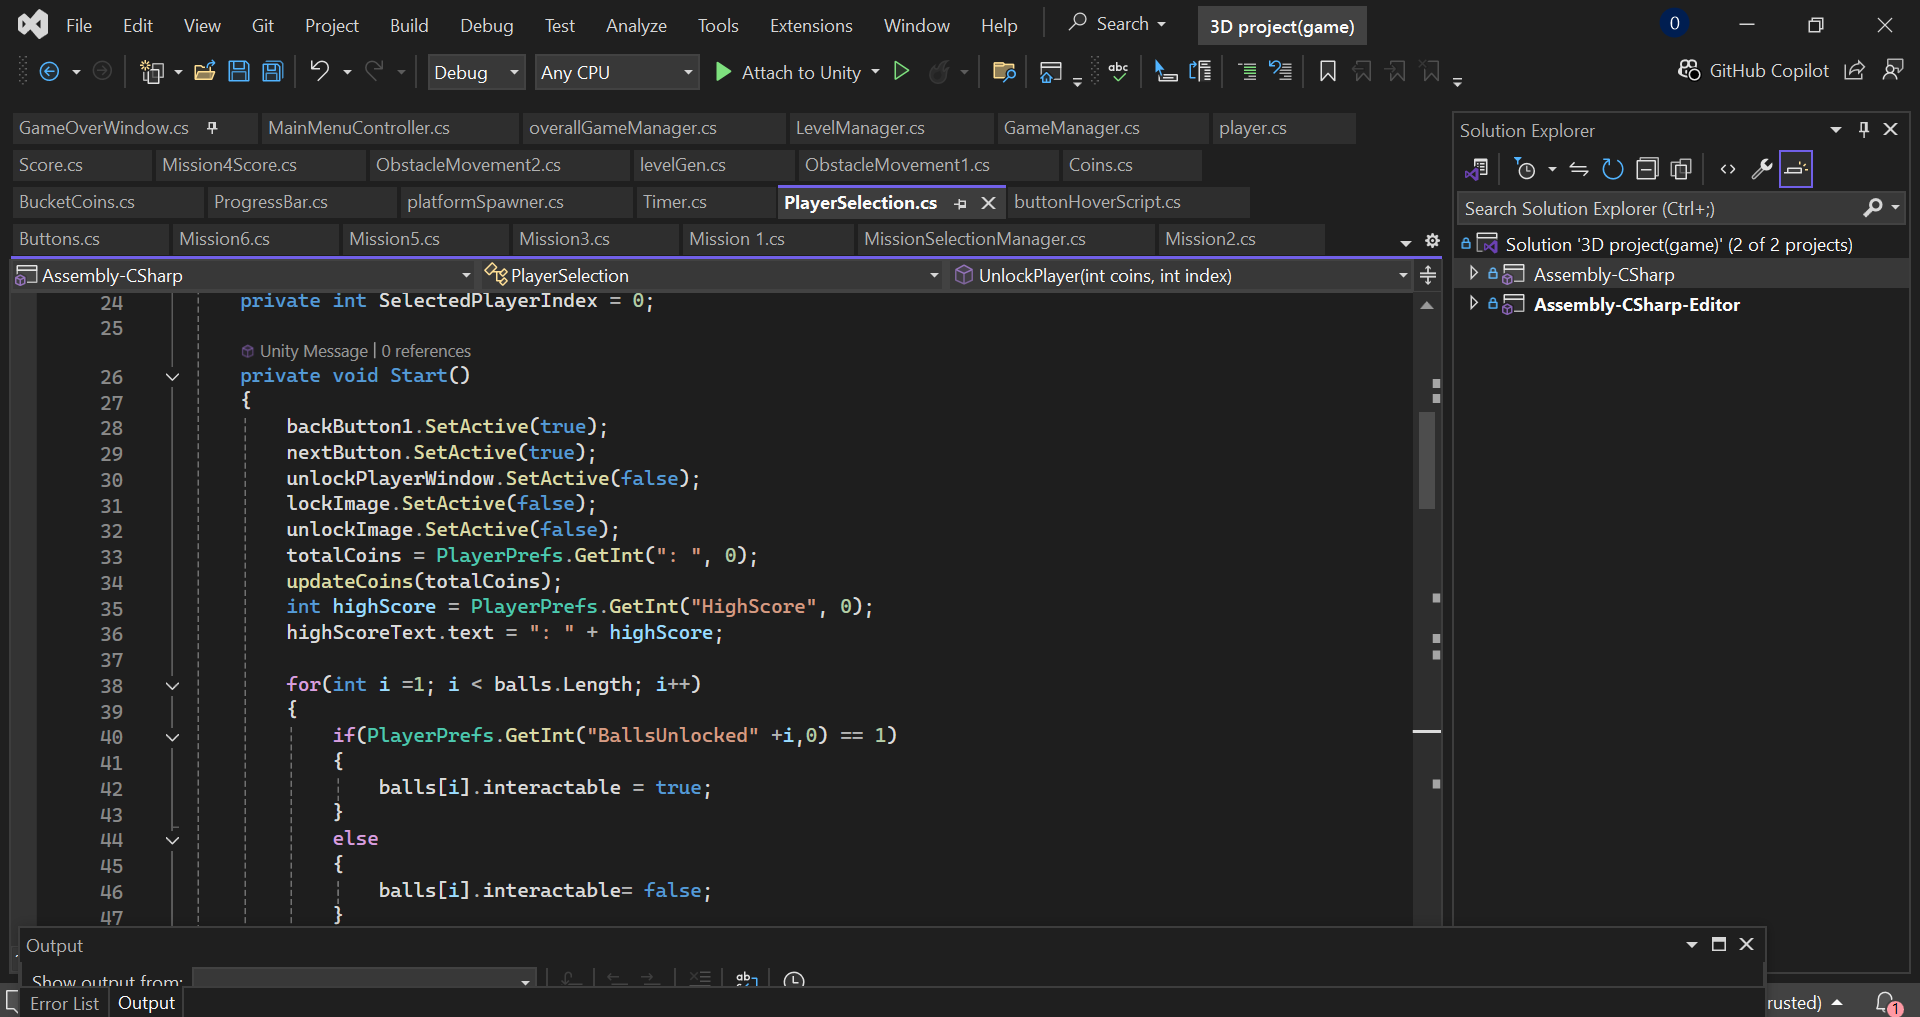Open the Extensions menu
The image size is (1920, 1017).
pos(810,26)
